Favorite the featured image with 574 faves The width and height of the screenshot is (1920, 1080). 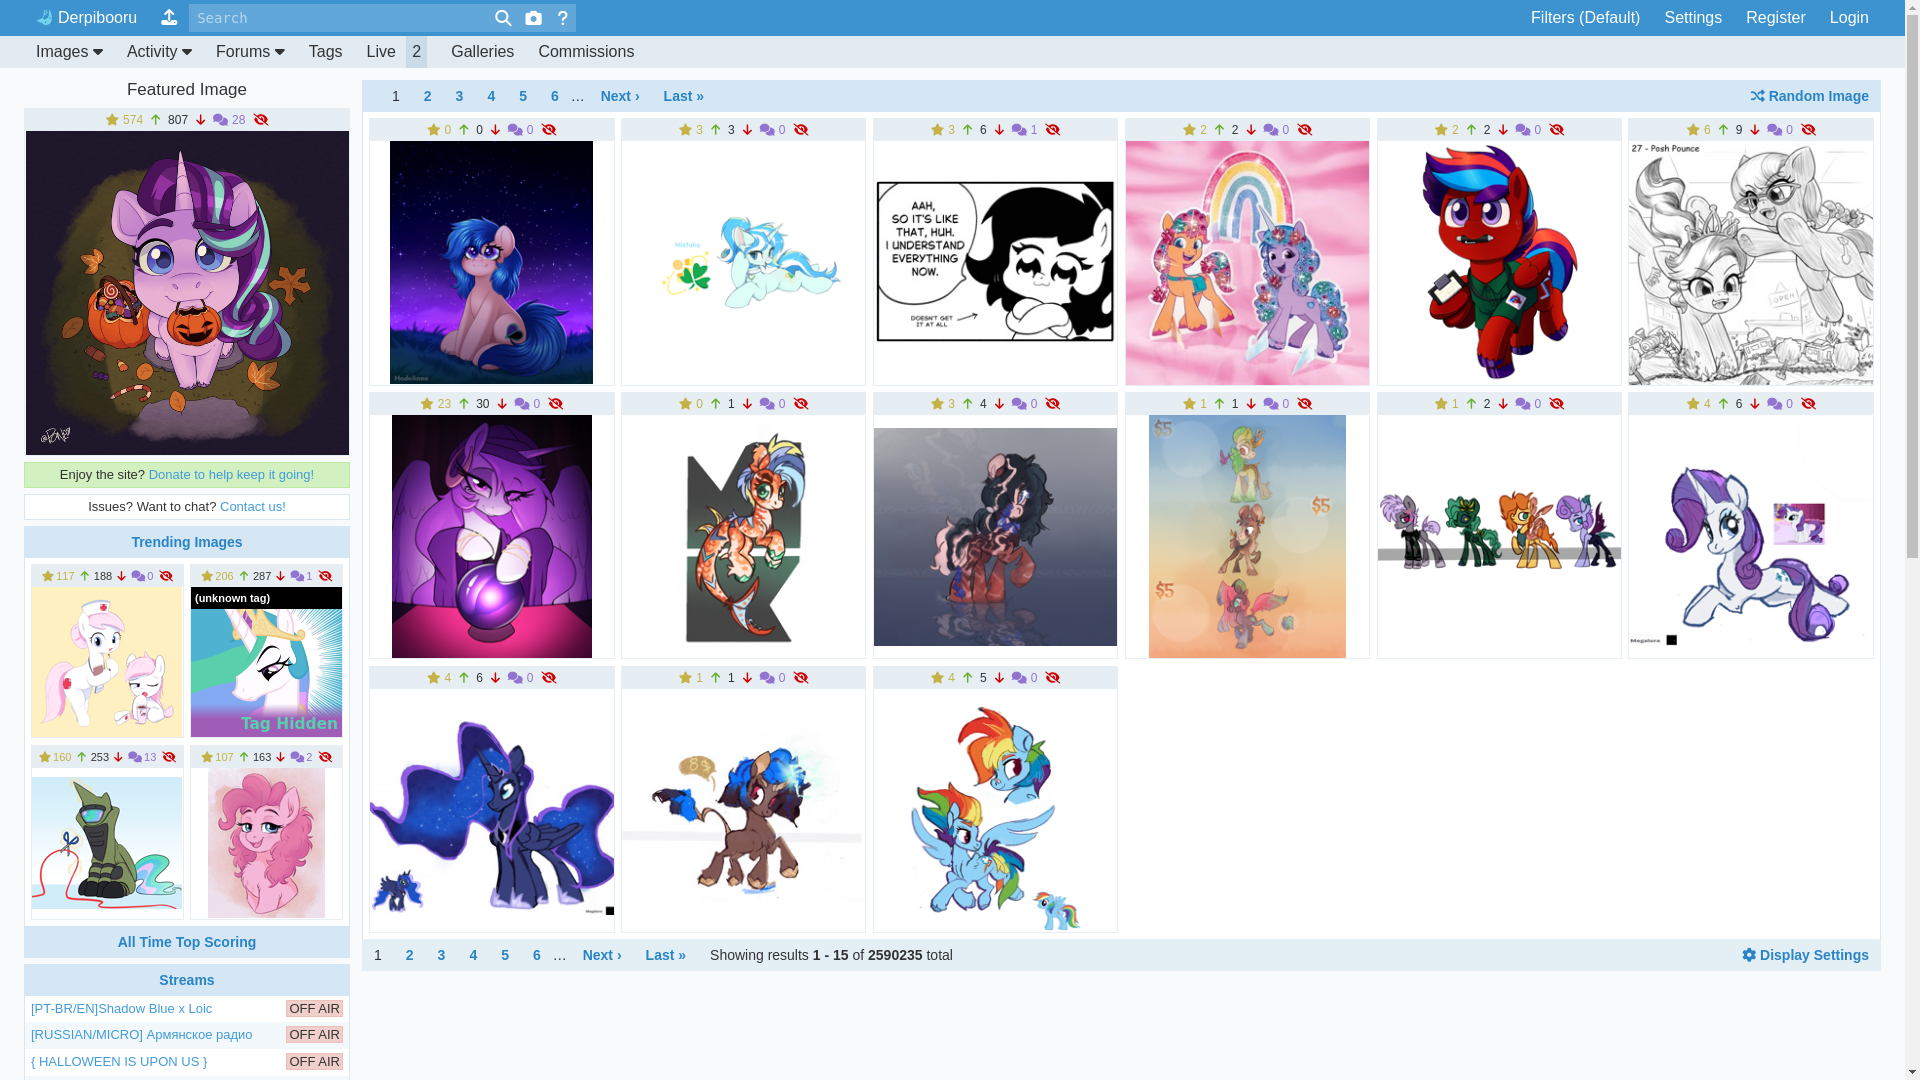(x=113, y=120)
